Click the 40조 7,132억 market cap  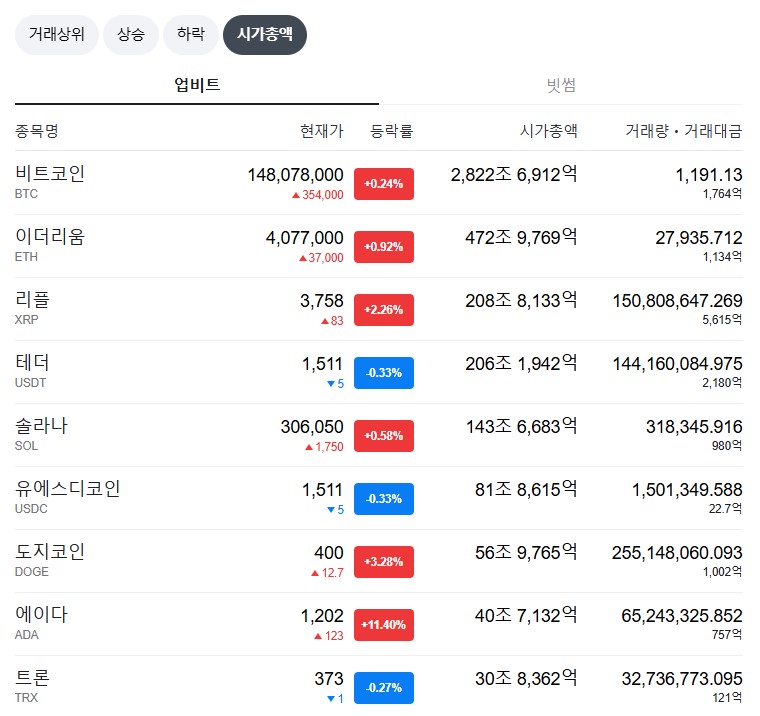tap(526, 616)
